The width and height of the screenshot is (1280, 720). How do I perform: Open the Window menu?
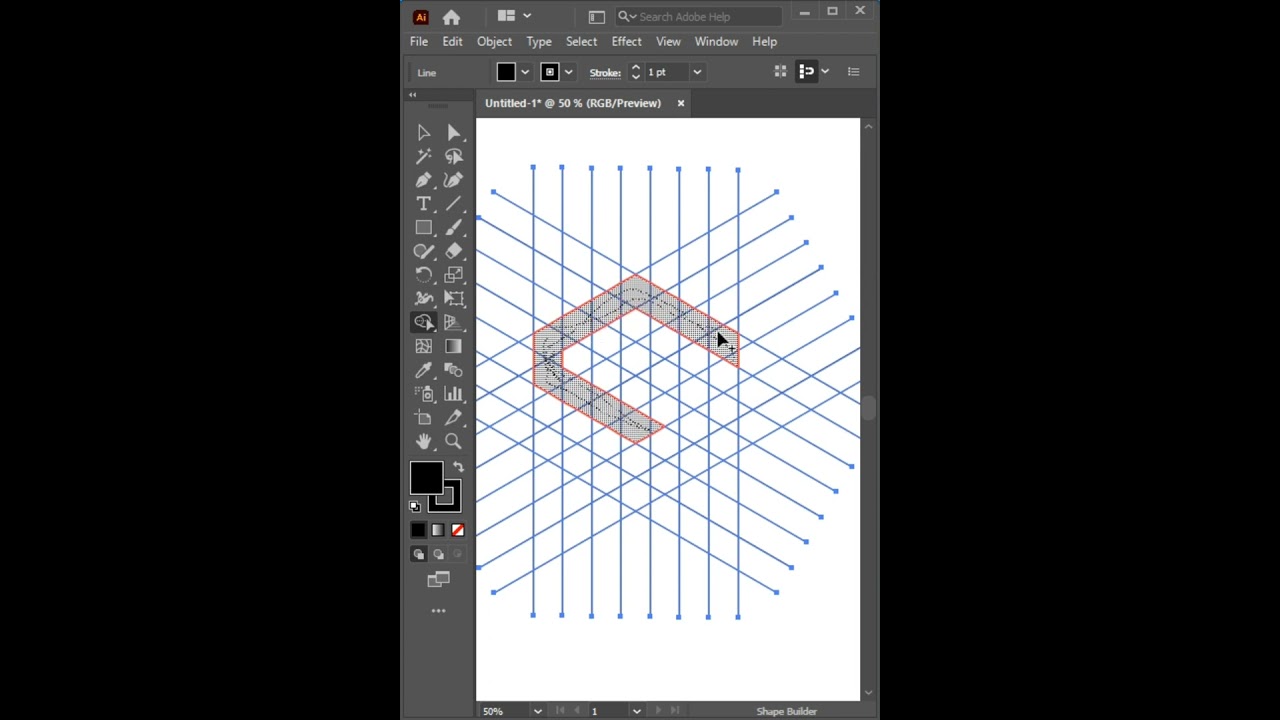(716, 42)
